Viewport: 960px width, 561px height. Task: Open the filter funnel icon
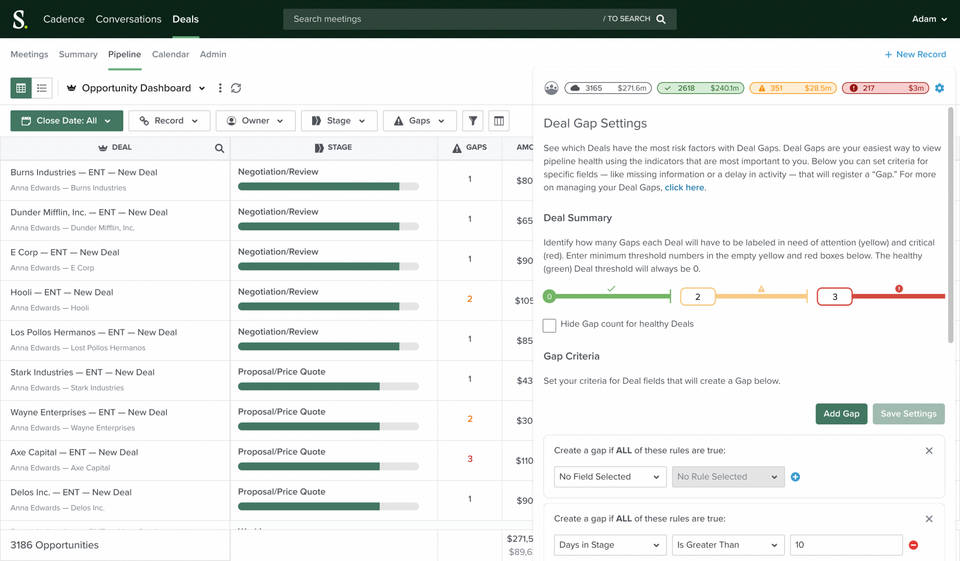pyautogui.click(x=471, y=121)
